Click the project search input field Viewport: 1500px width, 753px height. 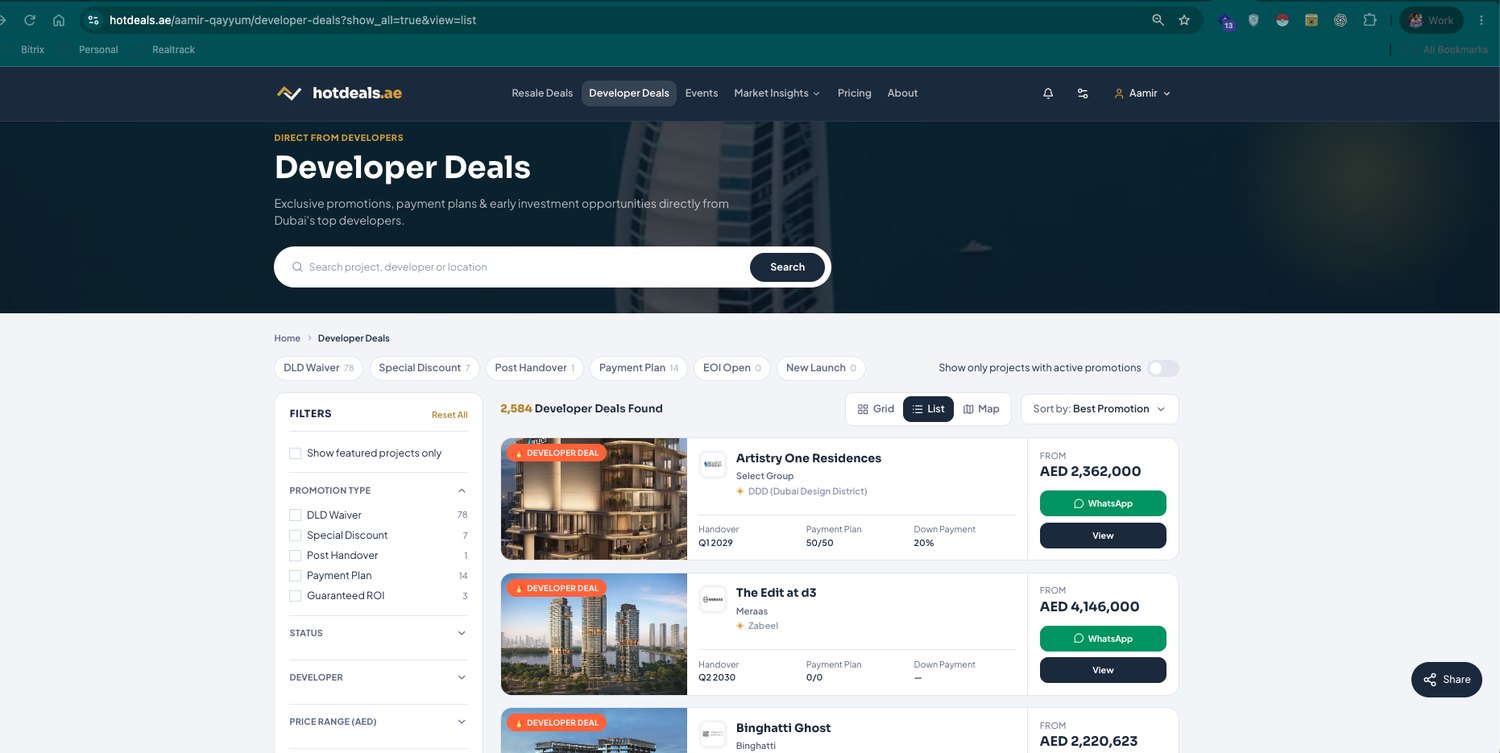(520, 267)
